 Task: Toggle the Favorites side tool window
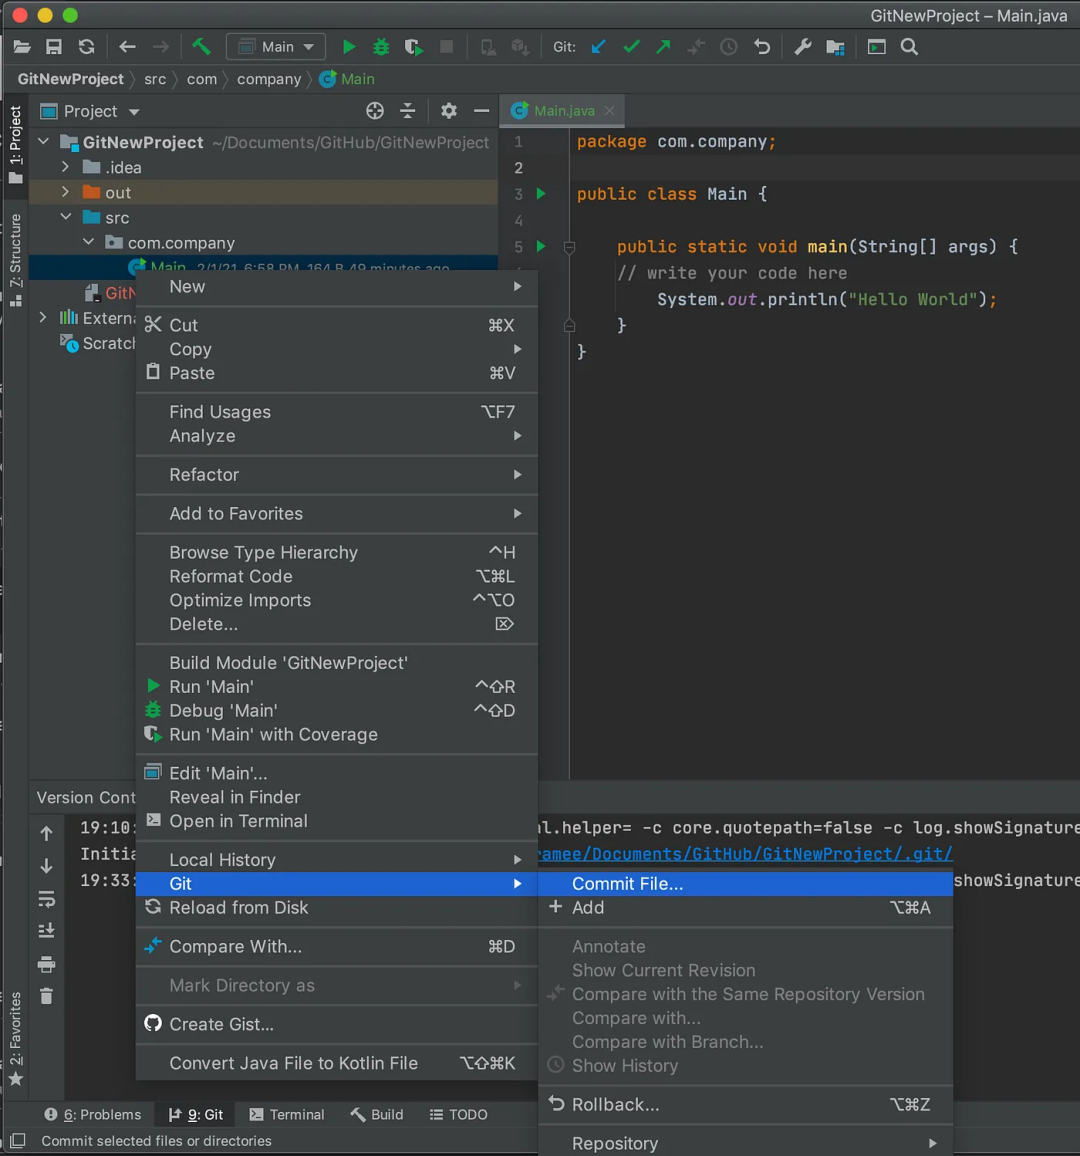(x=15, y=1040)
